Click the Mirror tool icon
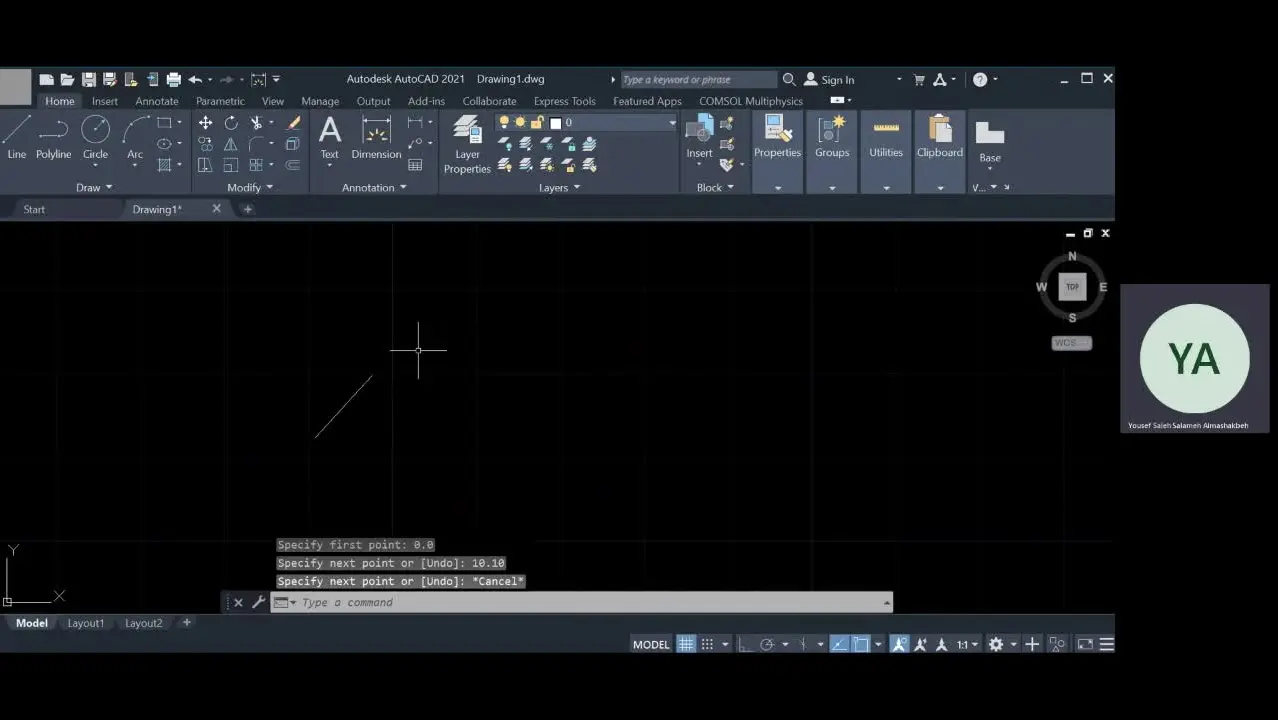This screenshot has height=720, width=1278. point(231,144)
